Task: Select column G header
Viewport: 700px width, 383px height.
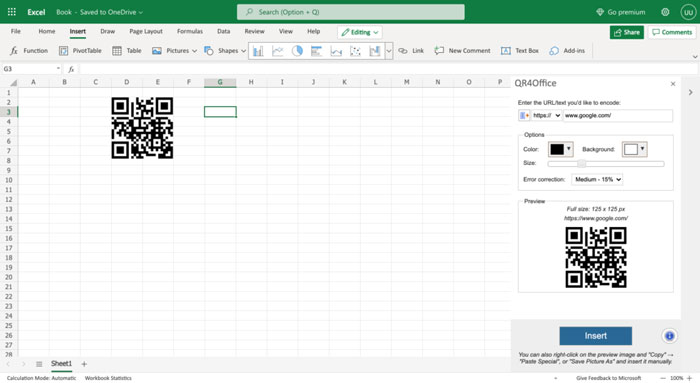Action: click(220, 82)
